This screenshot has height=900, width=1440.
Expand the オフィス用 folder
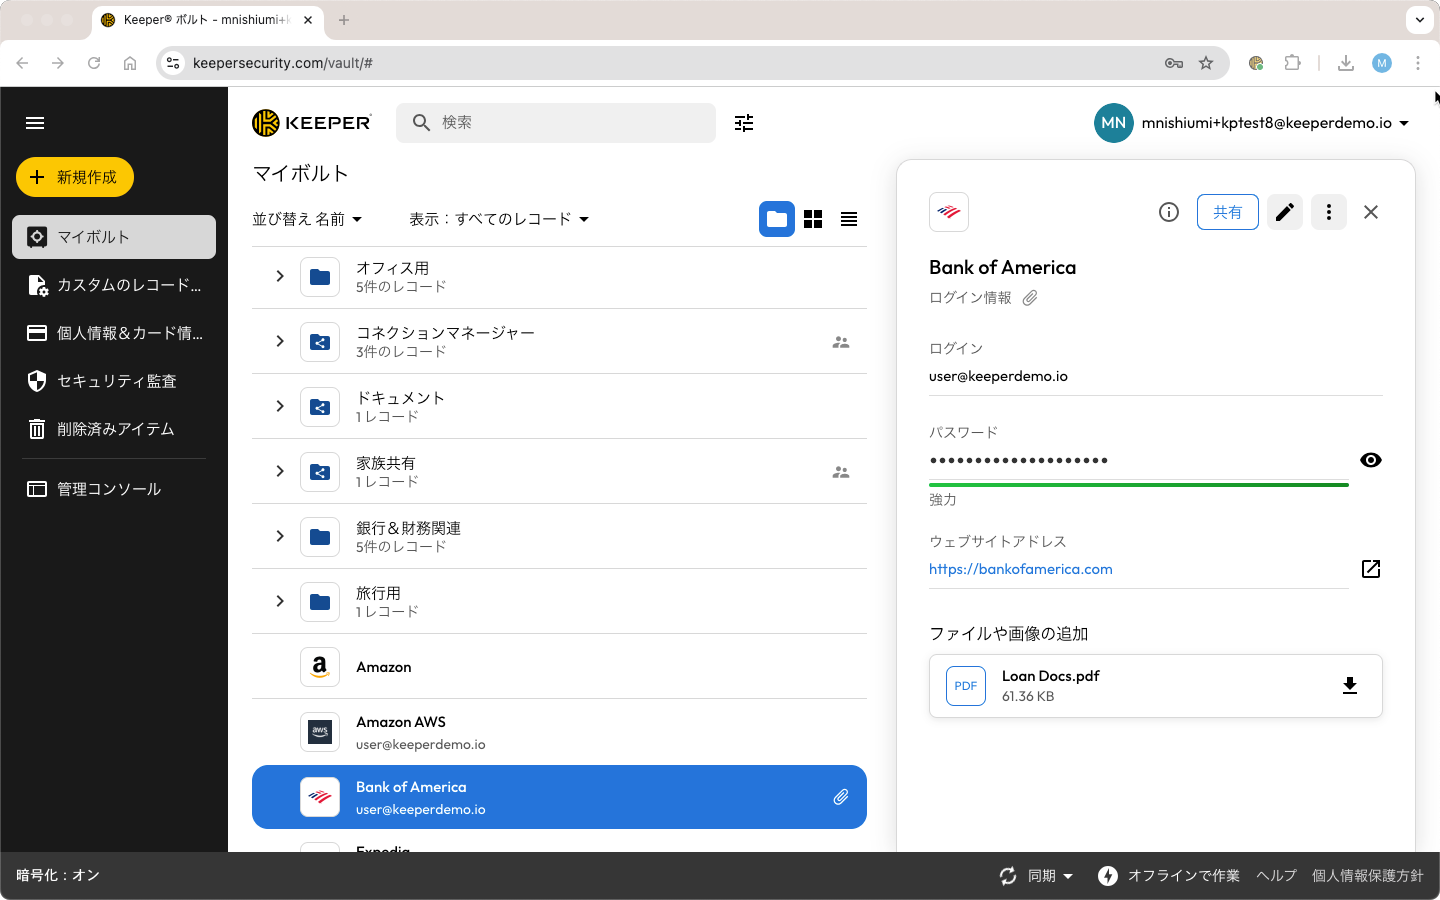280,276
